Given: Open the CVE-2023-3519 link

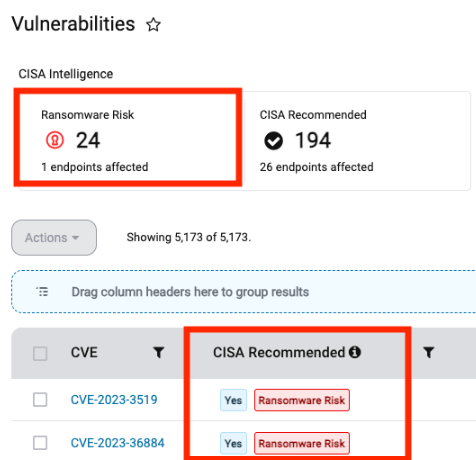Looking at the screenshot, I should pyautogui.click(x=114, y=399).
